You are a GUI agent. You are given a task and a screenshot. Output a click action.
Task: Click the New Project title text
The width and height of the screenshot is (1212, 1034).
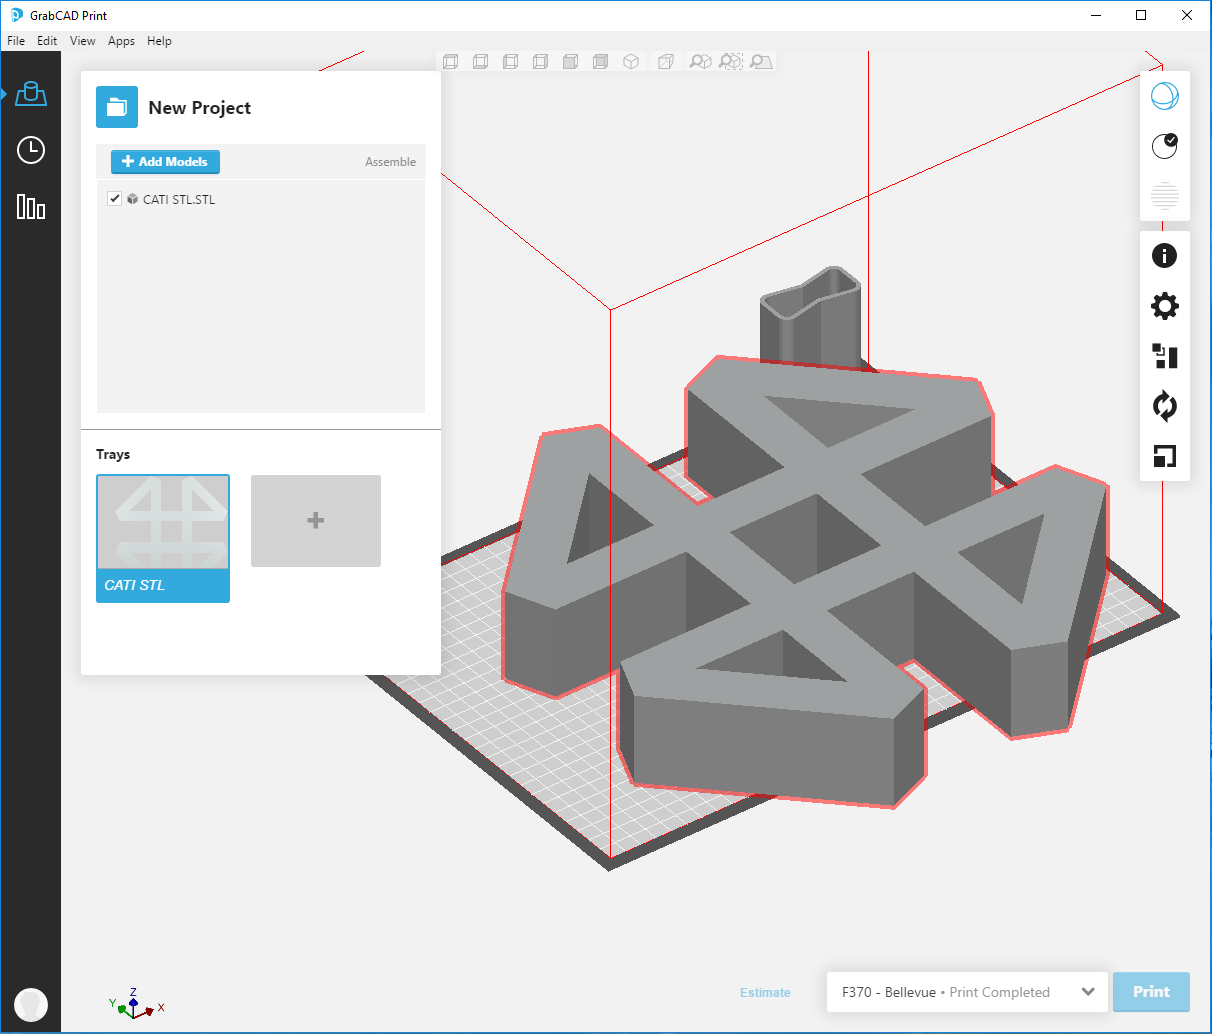pos(200,108)
